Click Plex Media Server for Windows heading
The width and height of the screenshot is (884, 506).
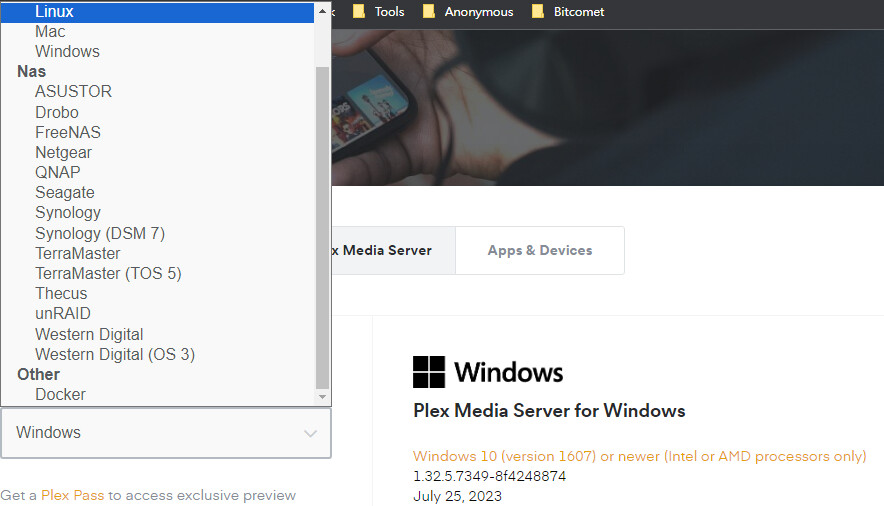[x=549, y=410]
